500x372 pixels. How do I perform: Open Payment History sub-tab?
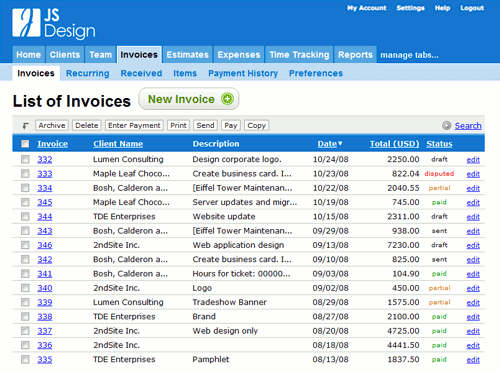[x=243, y=73]
